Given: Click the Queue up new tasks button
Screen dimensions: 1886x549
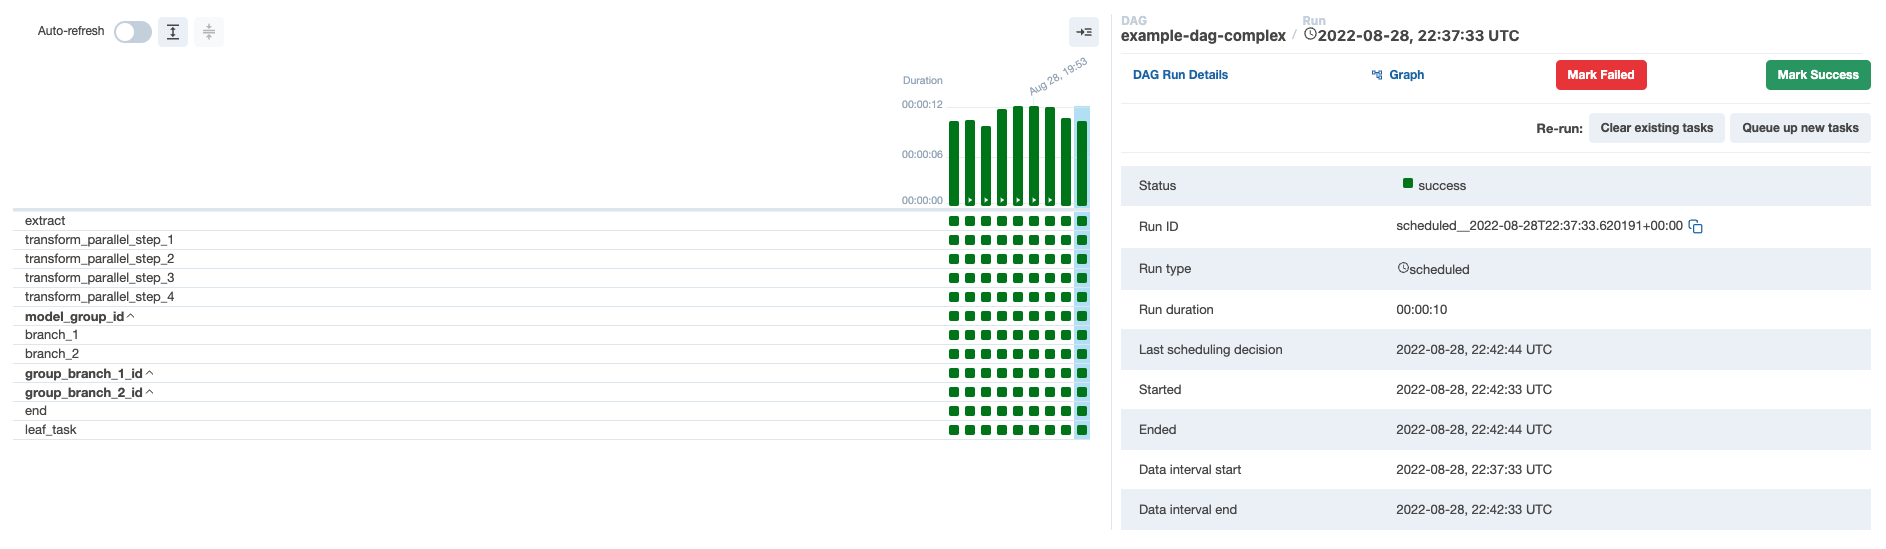Looking at the screenshot, I should pyautogui.click(x=1800, y=128).
